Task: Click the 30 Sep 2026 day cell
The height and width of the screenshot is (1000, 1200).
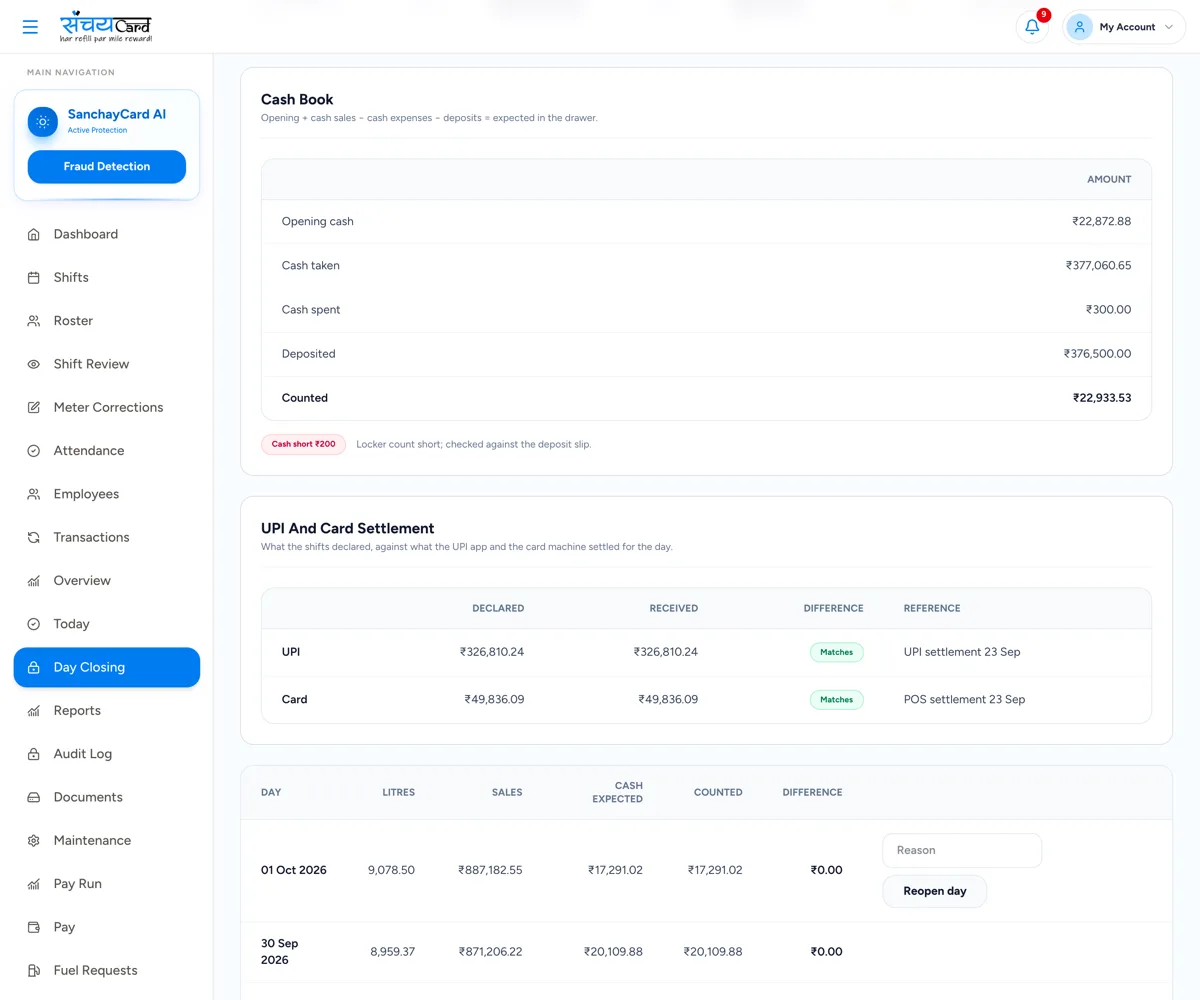Action: (x=280, y=952)
